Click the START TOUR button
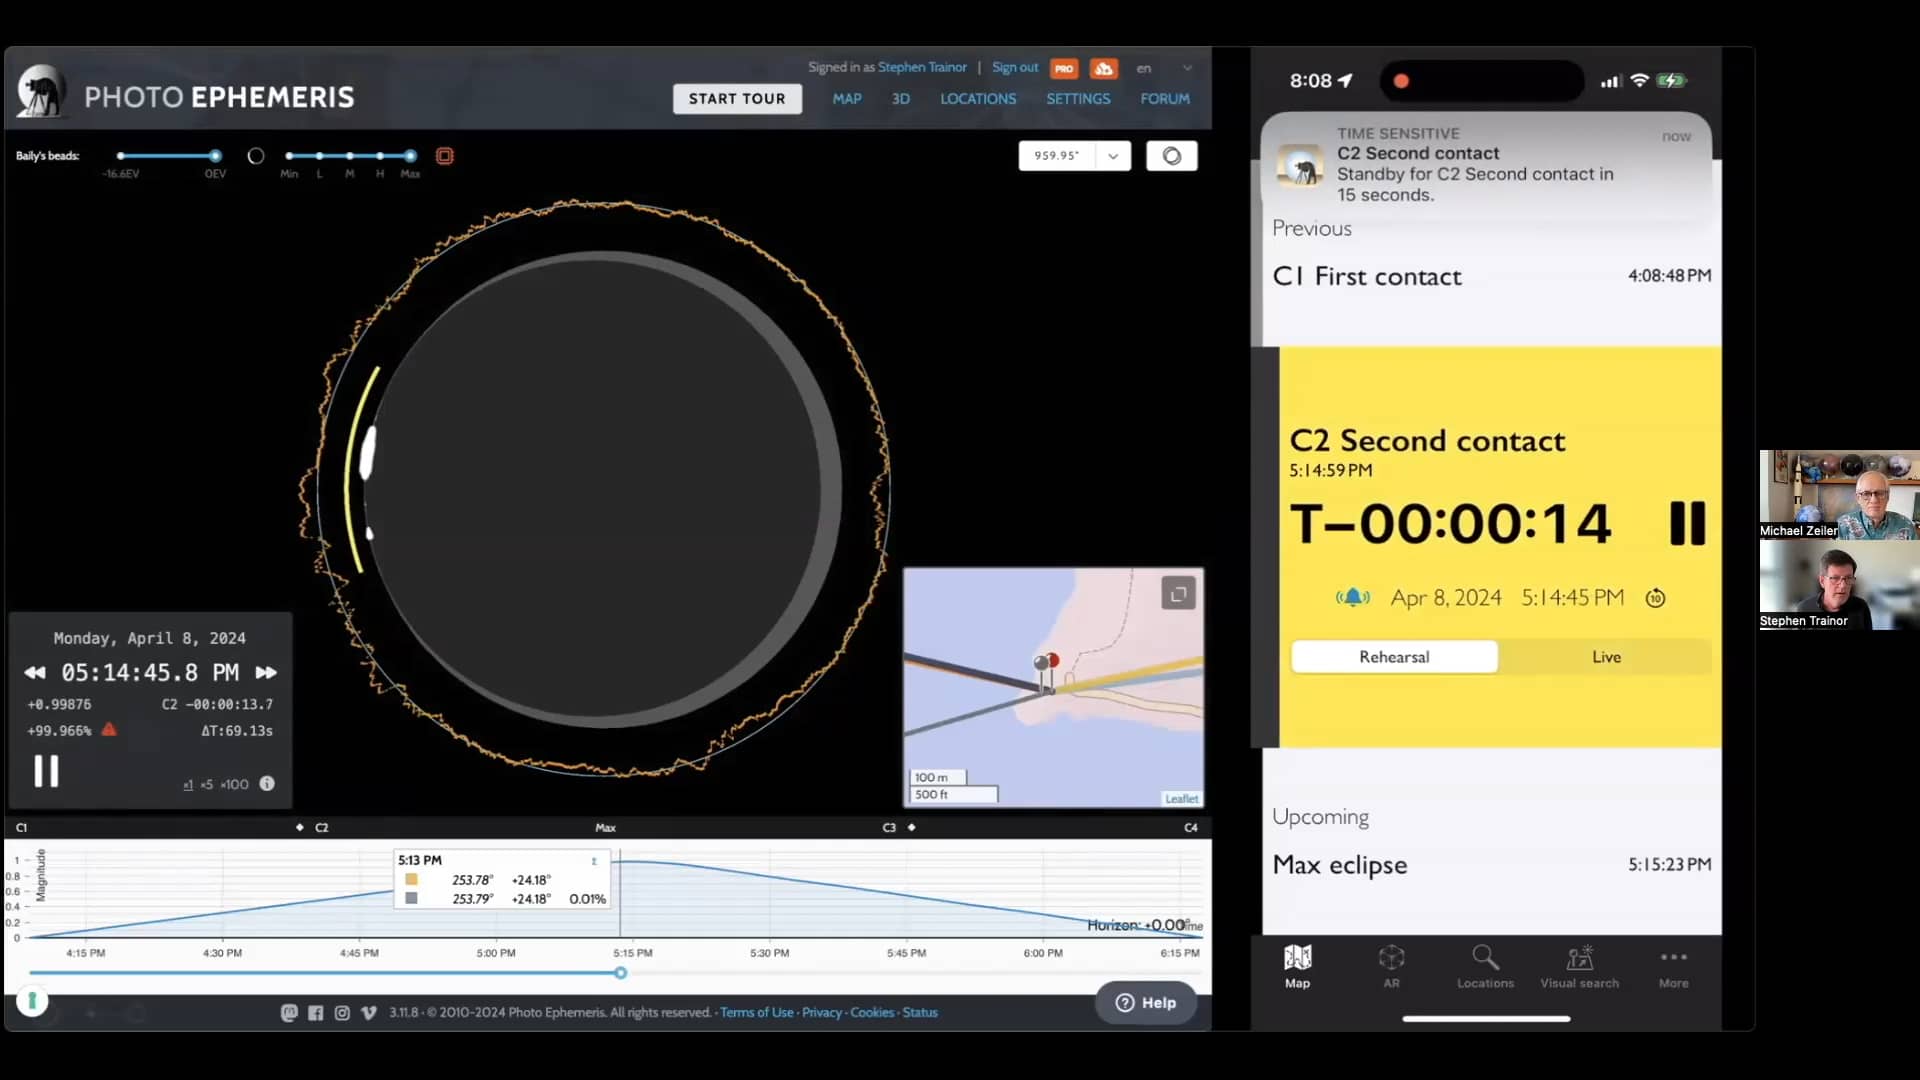 coord(737,98)
